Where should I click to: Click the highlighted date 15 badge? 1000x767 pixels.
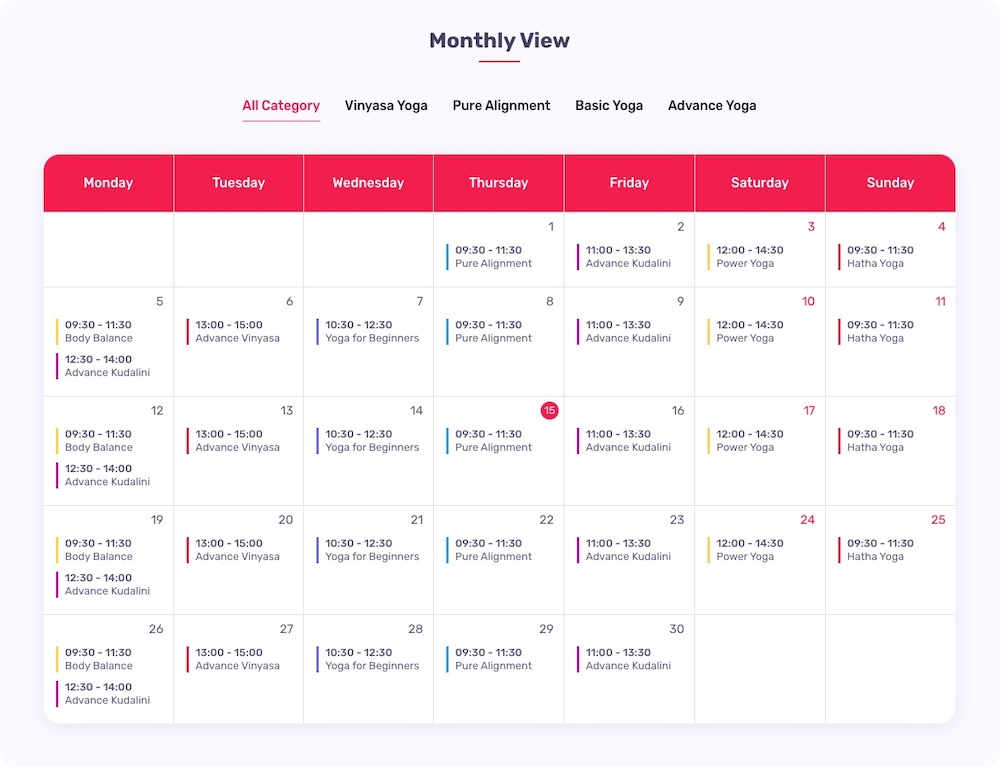[549, 411]
